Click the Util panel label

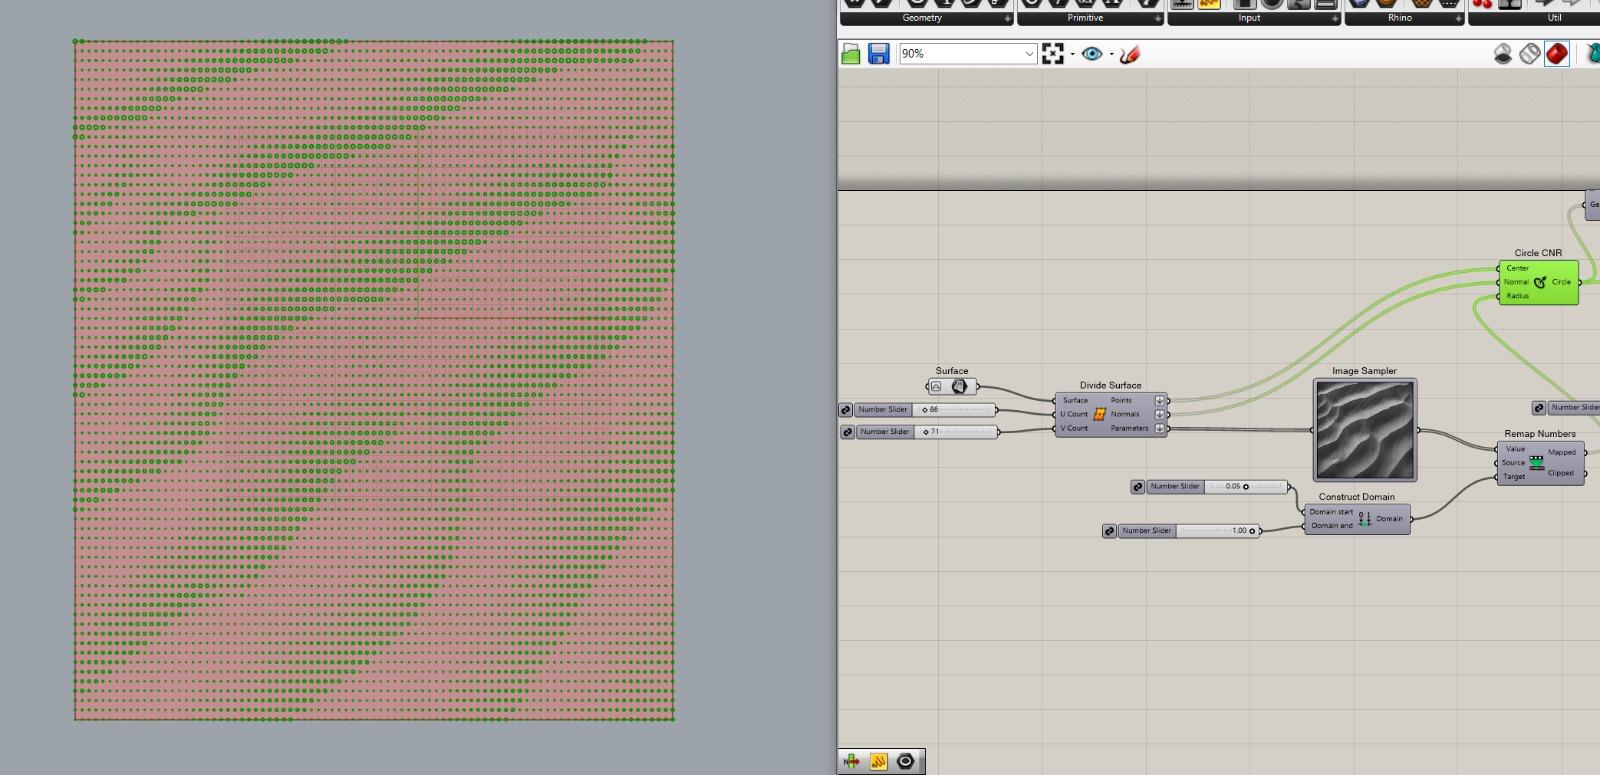pos(1554,18)
